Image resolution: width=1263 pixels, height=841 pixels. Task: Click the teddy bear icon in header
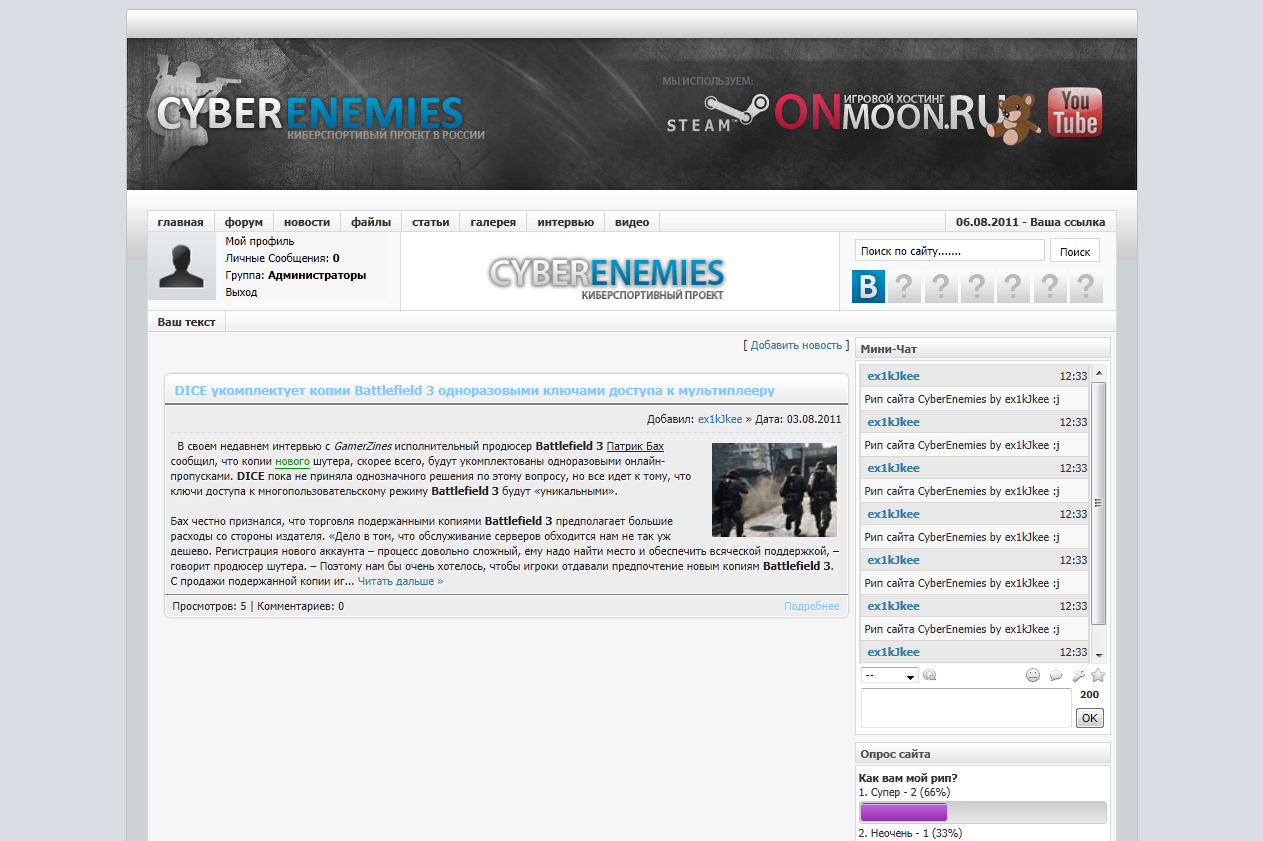pos(1013,119)
